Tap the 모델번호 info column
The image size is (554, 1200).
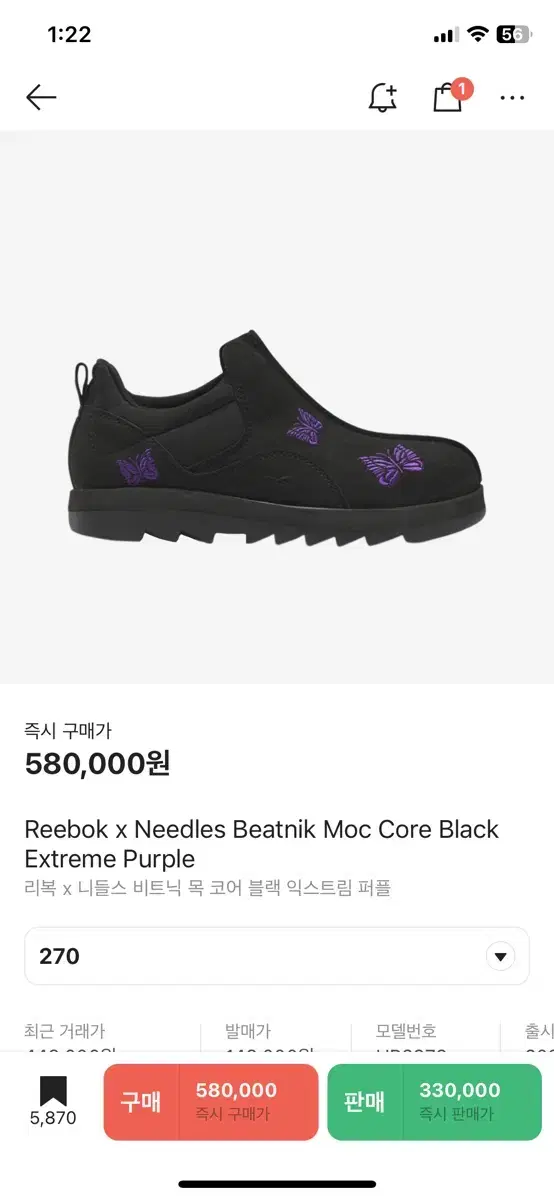[406, 1037]
